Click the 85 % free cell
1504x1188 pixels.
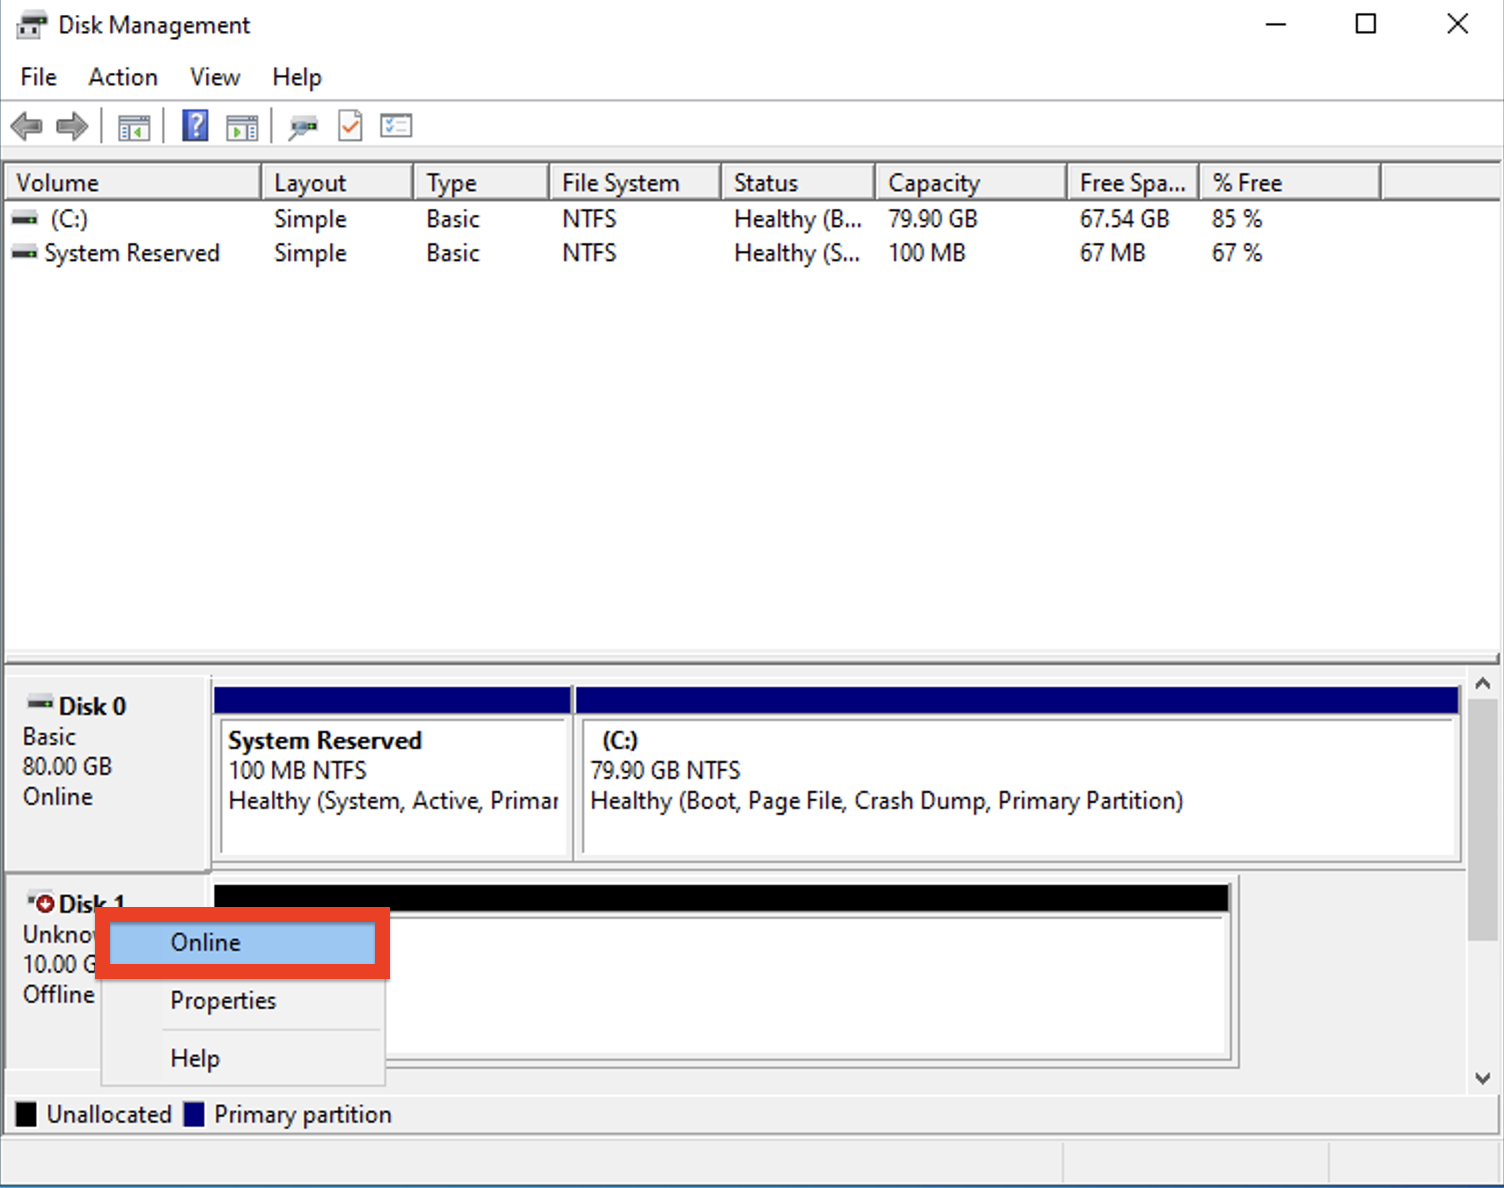1237,219
